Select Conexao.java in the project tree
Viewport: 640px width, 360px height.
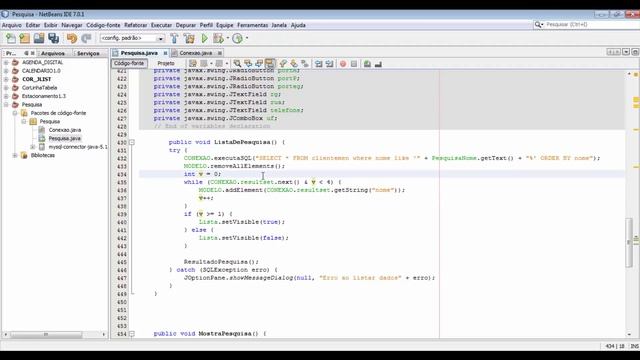tap(64, 130)
